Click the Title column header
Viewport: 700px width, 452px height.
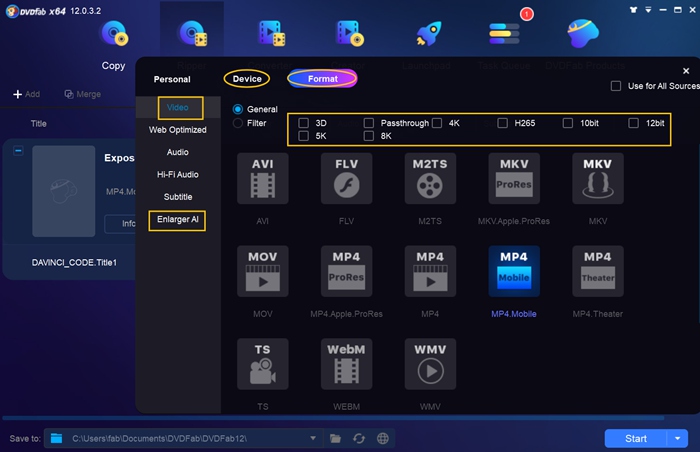pos(38,124)
